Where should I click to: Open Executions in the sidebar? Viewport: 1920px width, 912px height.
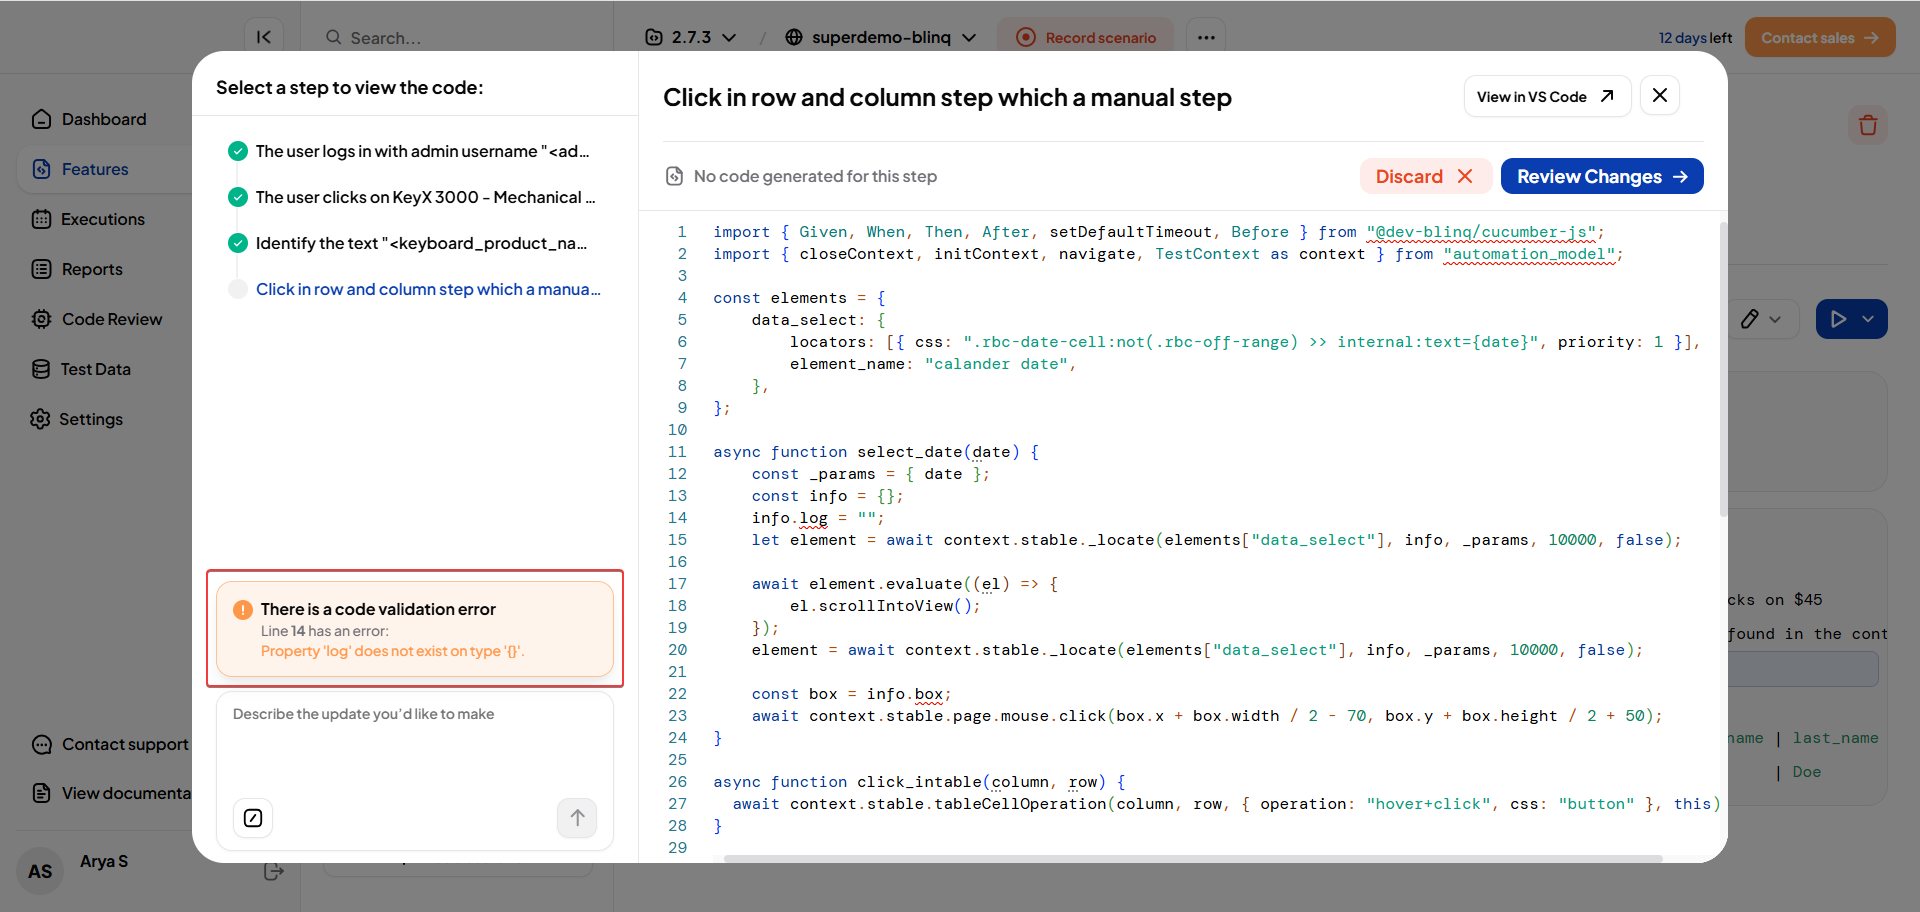102,219
